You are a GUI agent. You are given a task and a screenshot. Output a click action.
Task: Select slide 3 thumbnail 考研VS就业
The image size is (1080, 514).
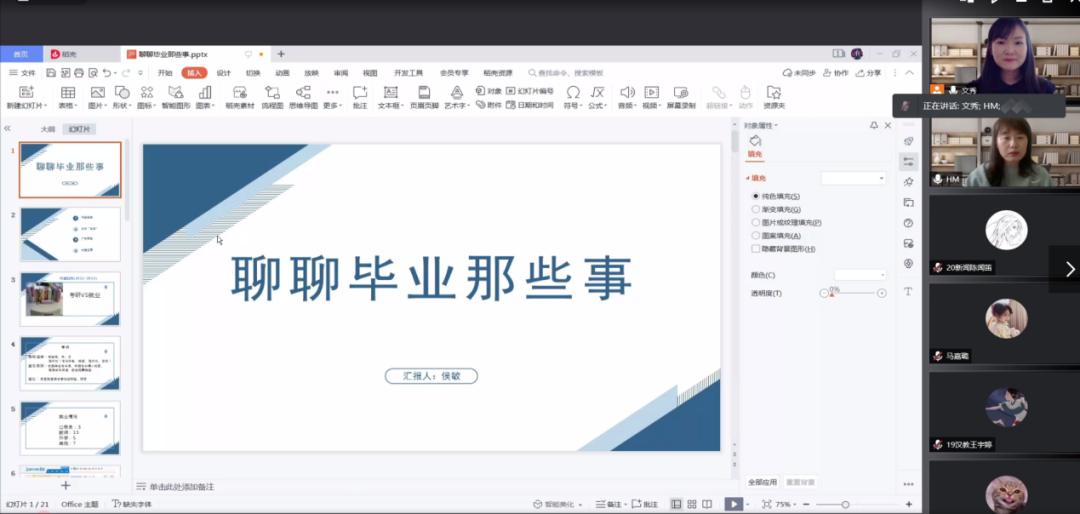click(70, 297)
